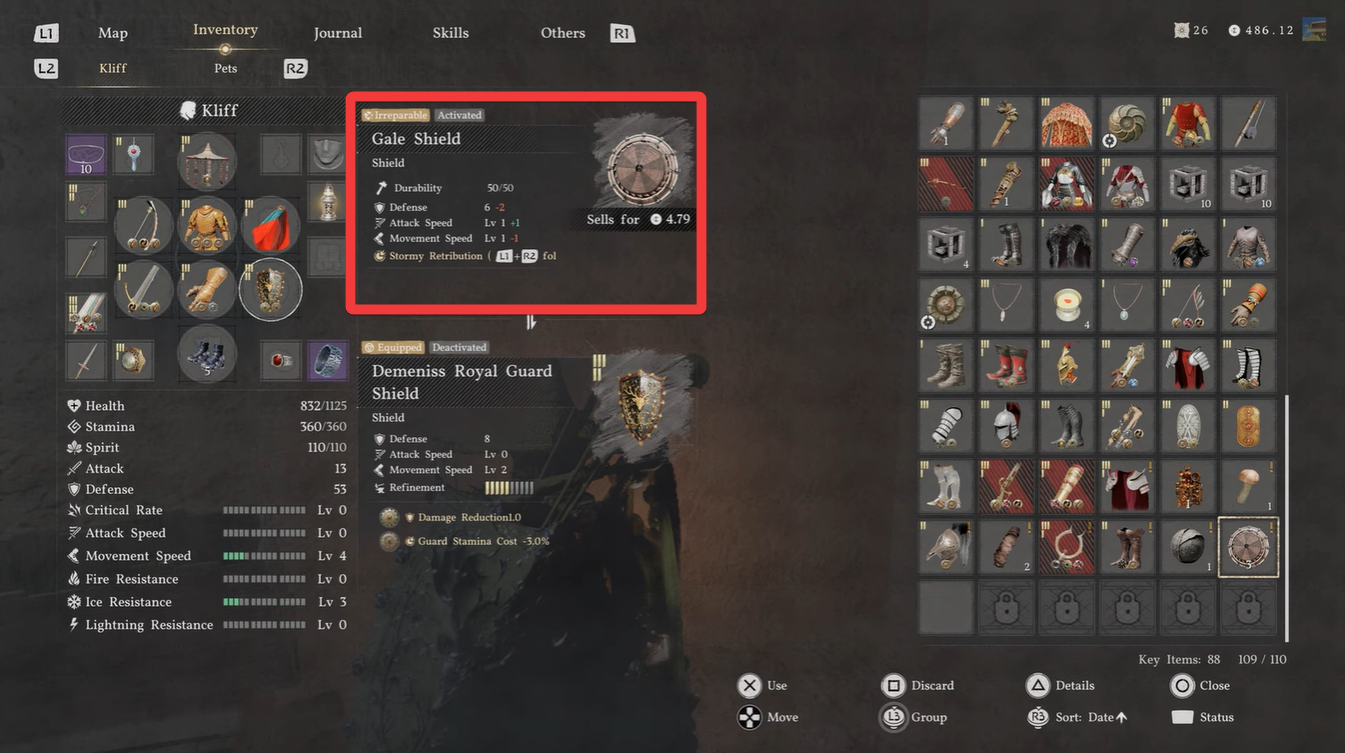Select the golden chest armor equipment slot
Screen dimensions: 1345x753
click(x=208, y=225)
